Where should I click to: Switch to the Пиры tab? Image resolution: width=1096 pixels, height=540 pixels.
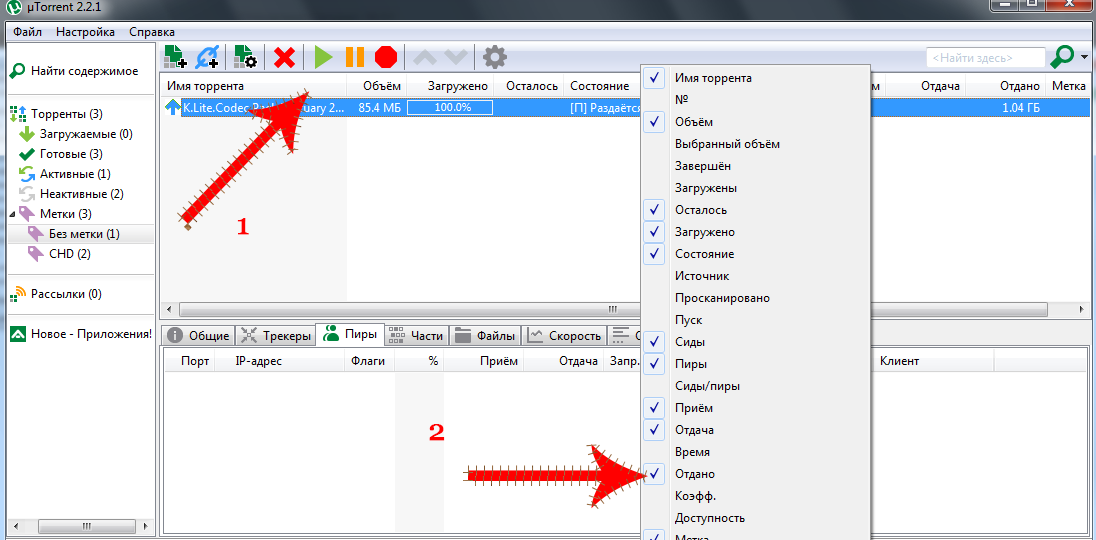[350, 335]
